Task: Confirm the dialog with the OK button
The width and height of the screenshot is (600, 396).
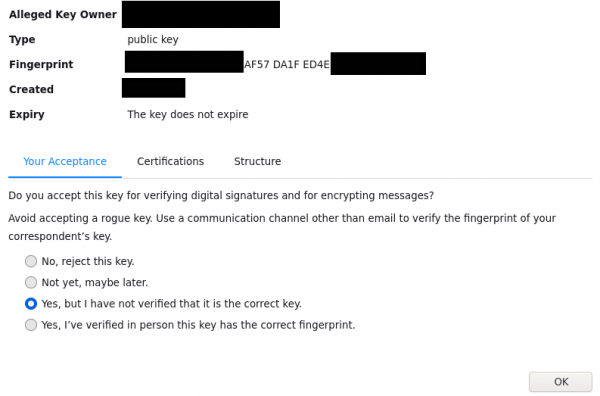Action: 561,381
